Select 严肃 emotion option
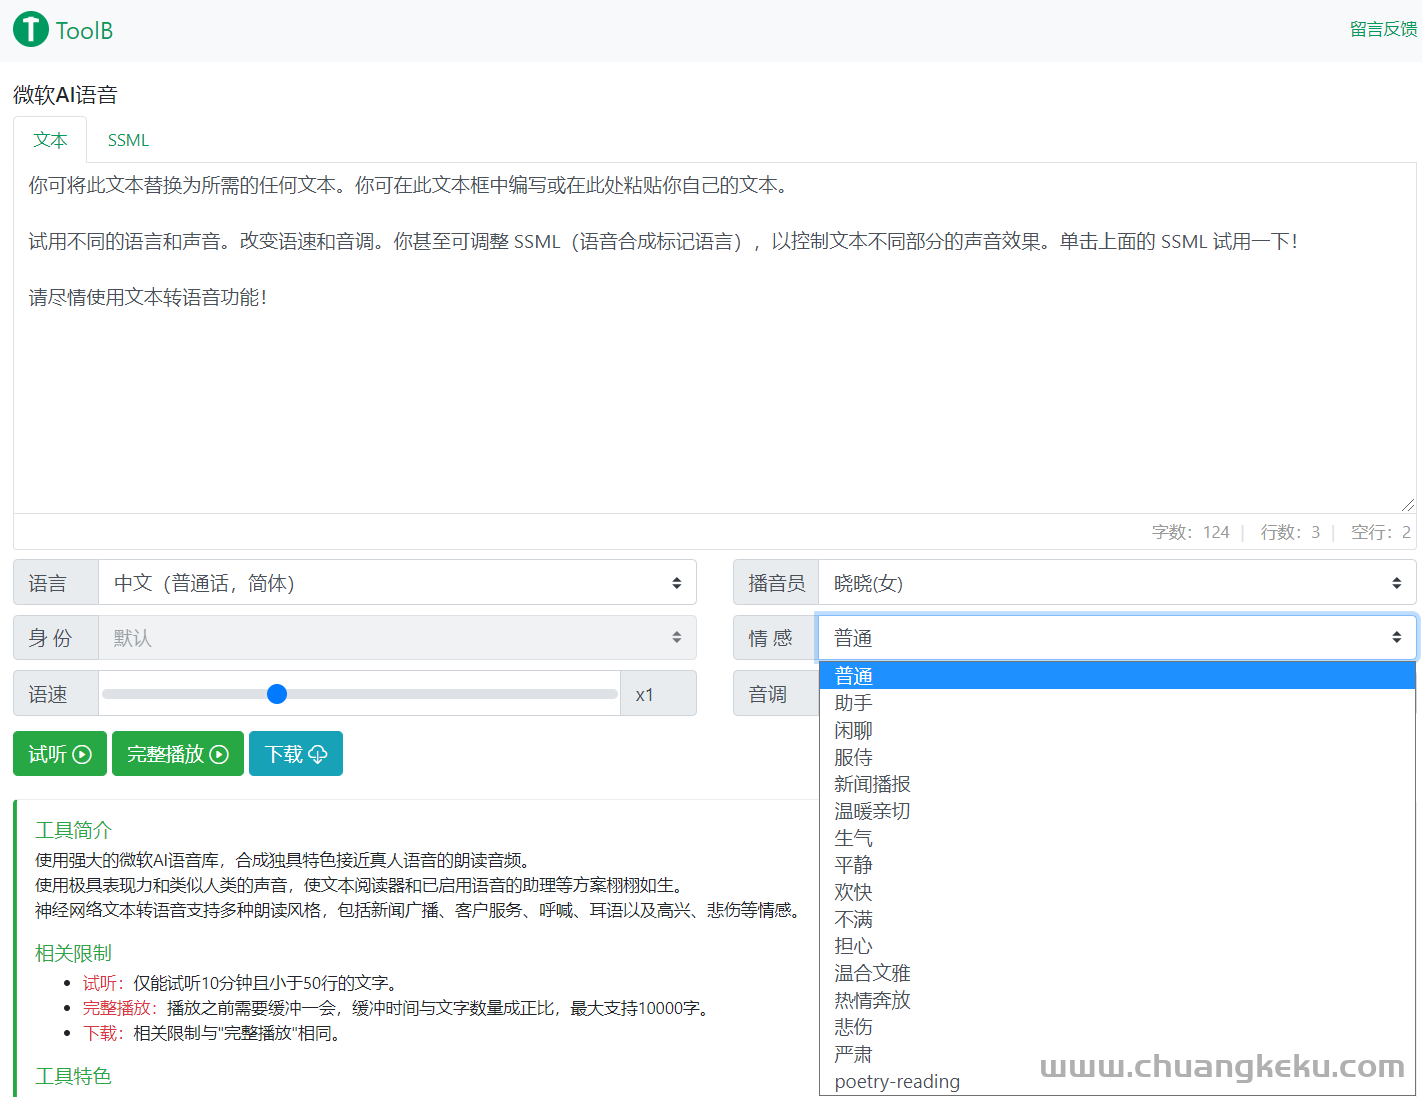This screenshot has width=1422, height=1097. click(1117, 1054)
